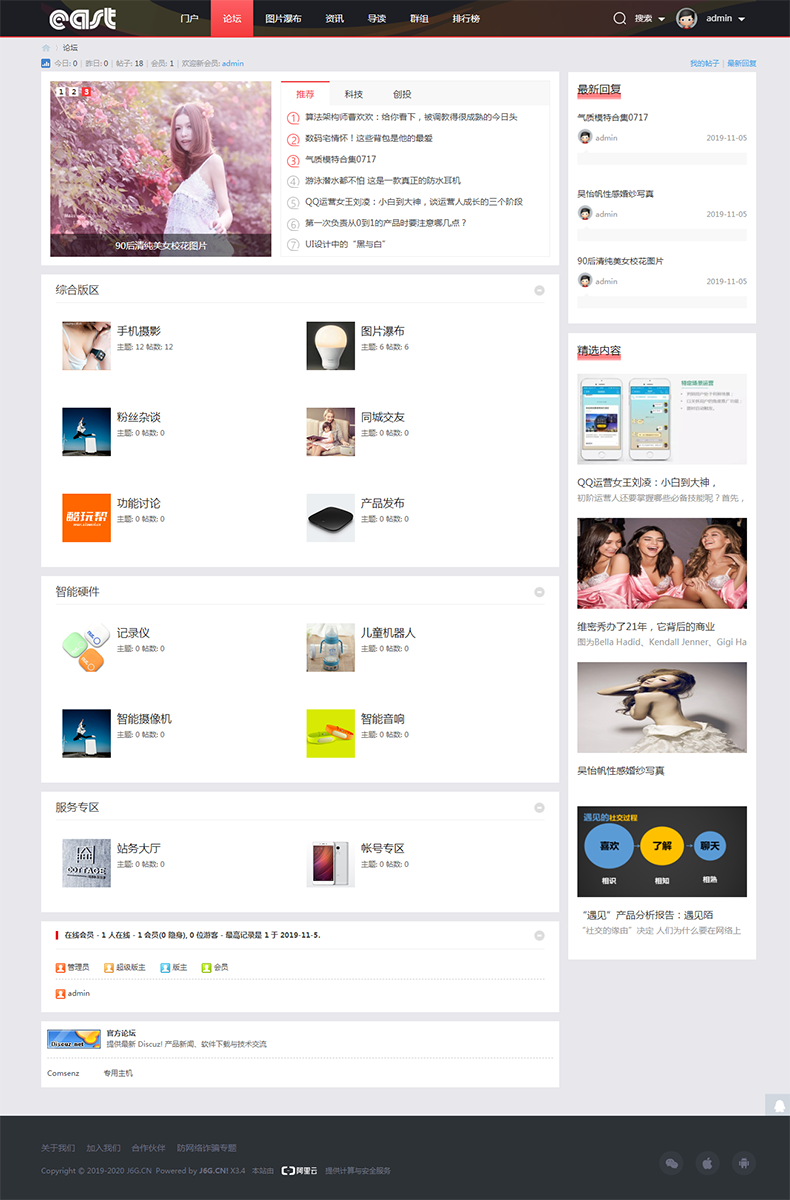Open 我的帖子 link
Viewport: 790px width, 1200px height.
click(x=704, y=63)
